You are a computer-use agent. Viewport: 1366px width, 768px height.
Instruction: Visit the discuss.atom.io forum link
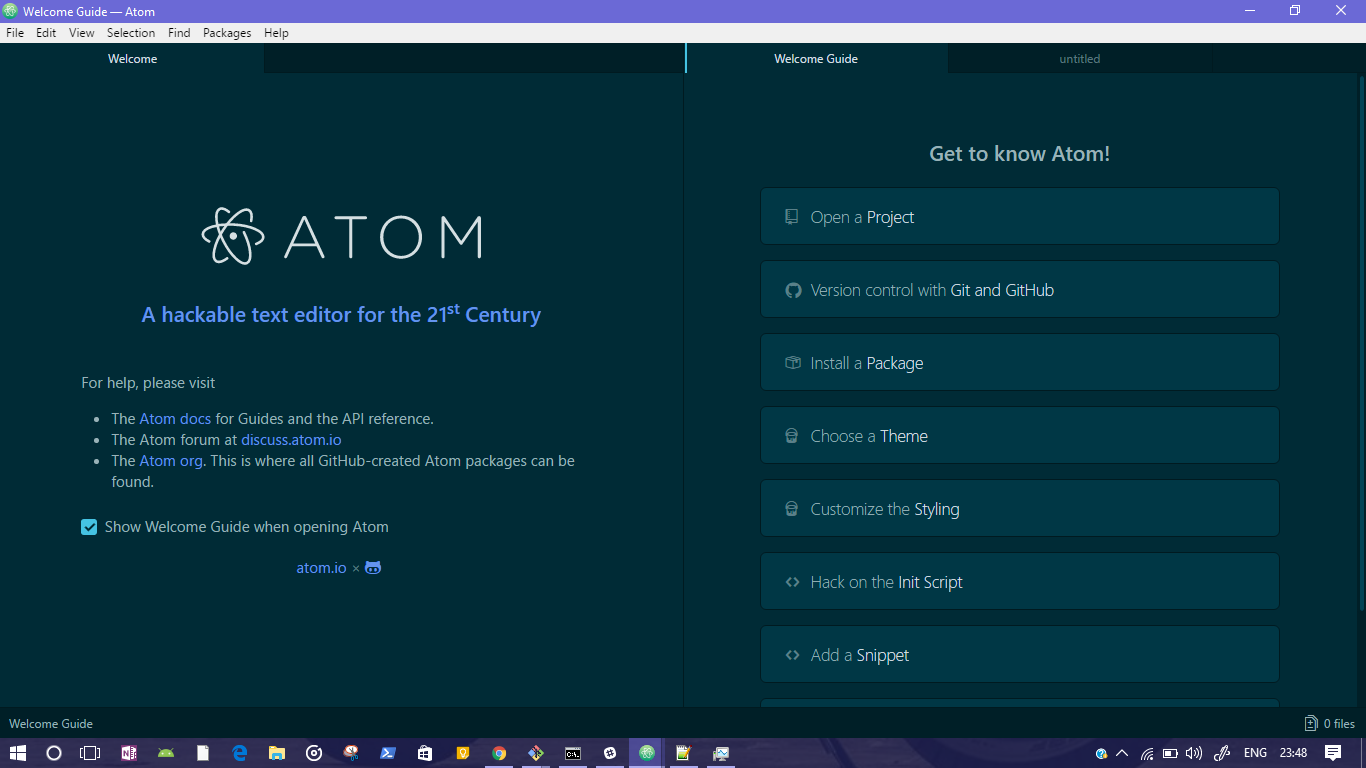[291, 440]
